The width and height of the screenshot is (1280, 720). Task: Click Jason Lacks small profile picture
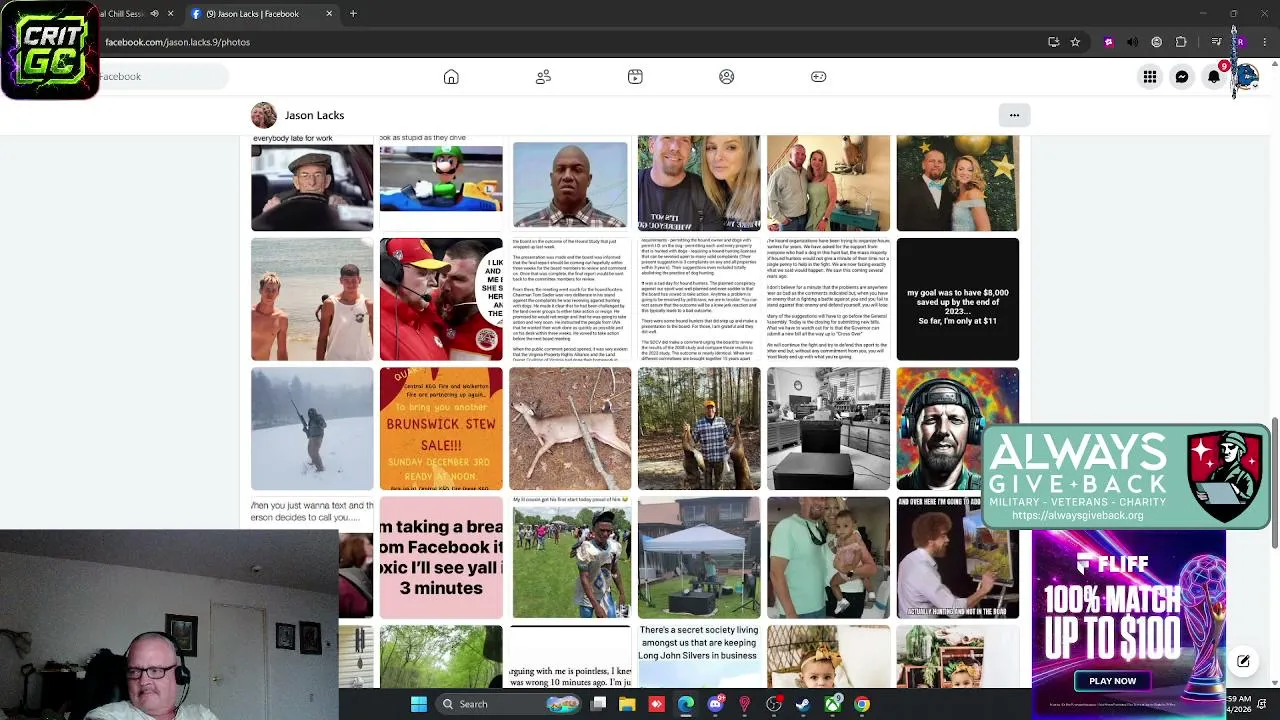[264, 115]
